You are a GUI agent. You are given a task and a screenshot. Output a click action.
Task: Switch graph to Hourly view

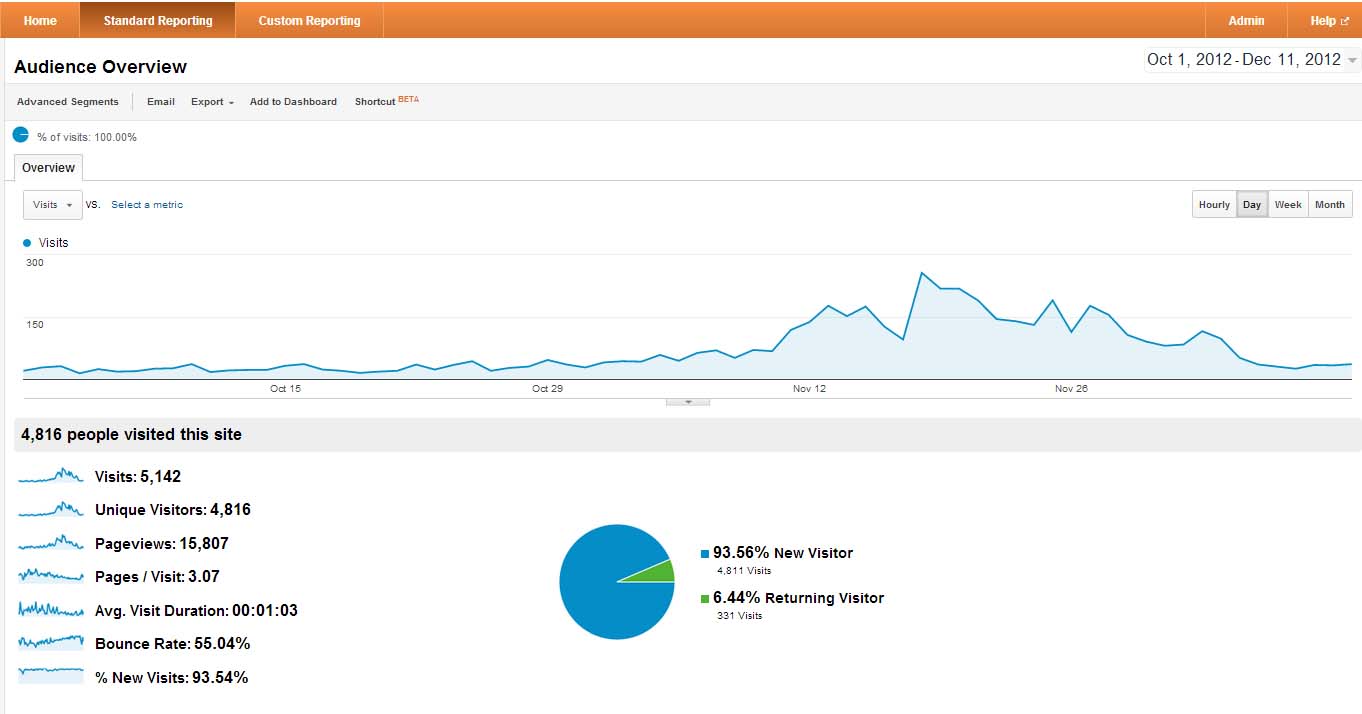(x=1214, y=204)
